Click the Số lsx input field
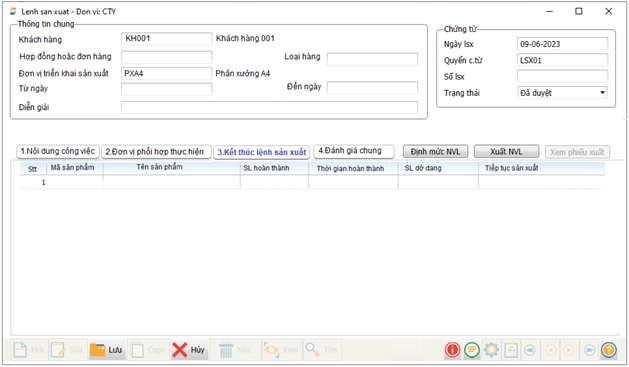629x367 pixels. click(562, 76)
